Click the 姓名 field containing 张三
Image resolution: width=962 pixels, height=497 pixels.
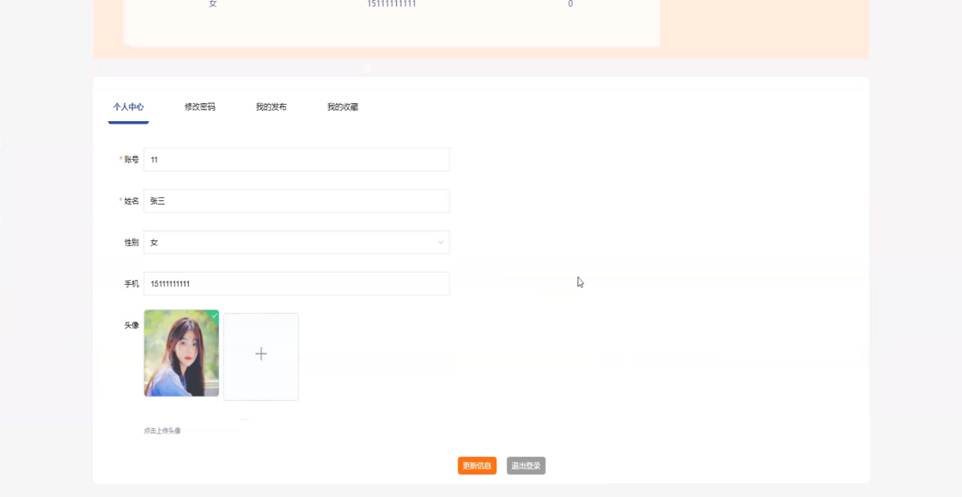296,201
